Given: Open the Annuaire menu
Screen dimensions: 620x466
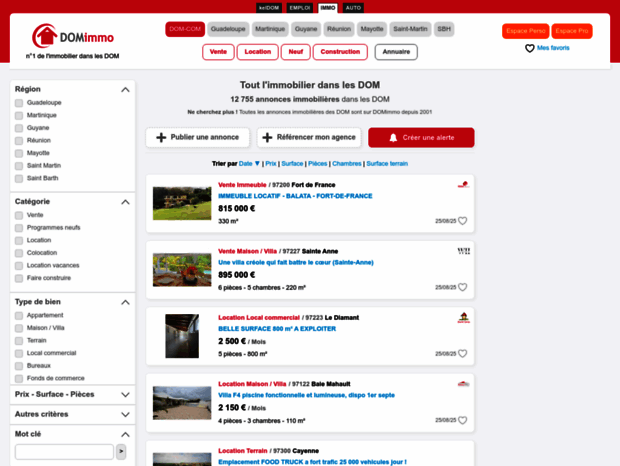Looking at the screenshot, I should (396, 52).
